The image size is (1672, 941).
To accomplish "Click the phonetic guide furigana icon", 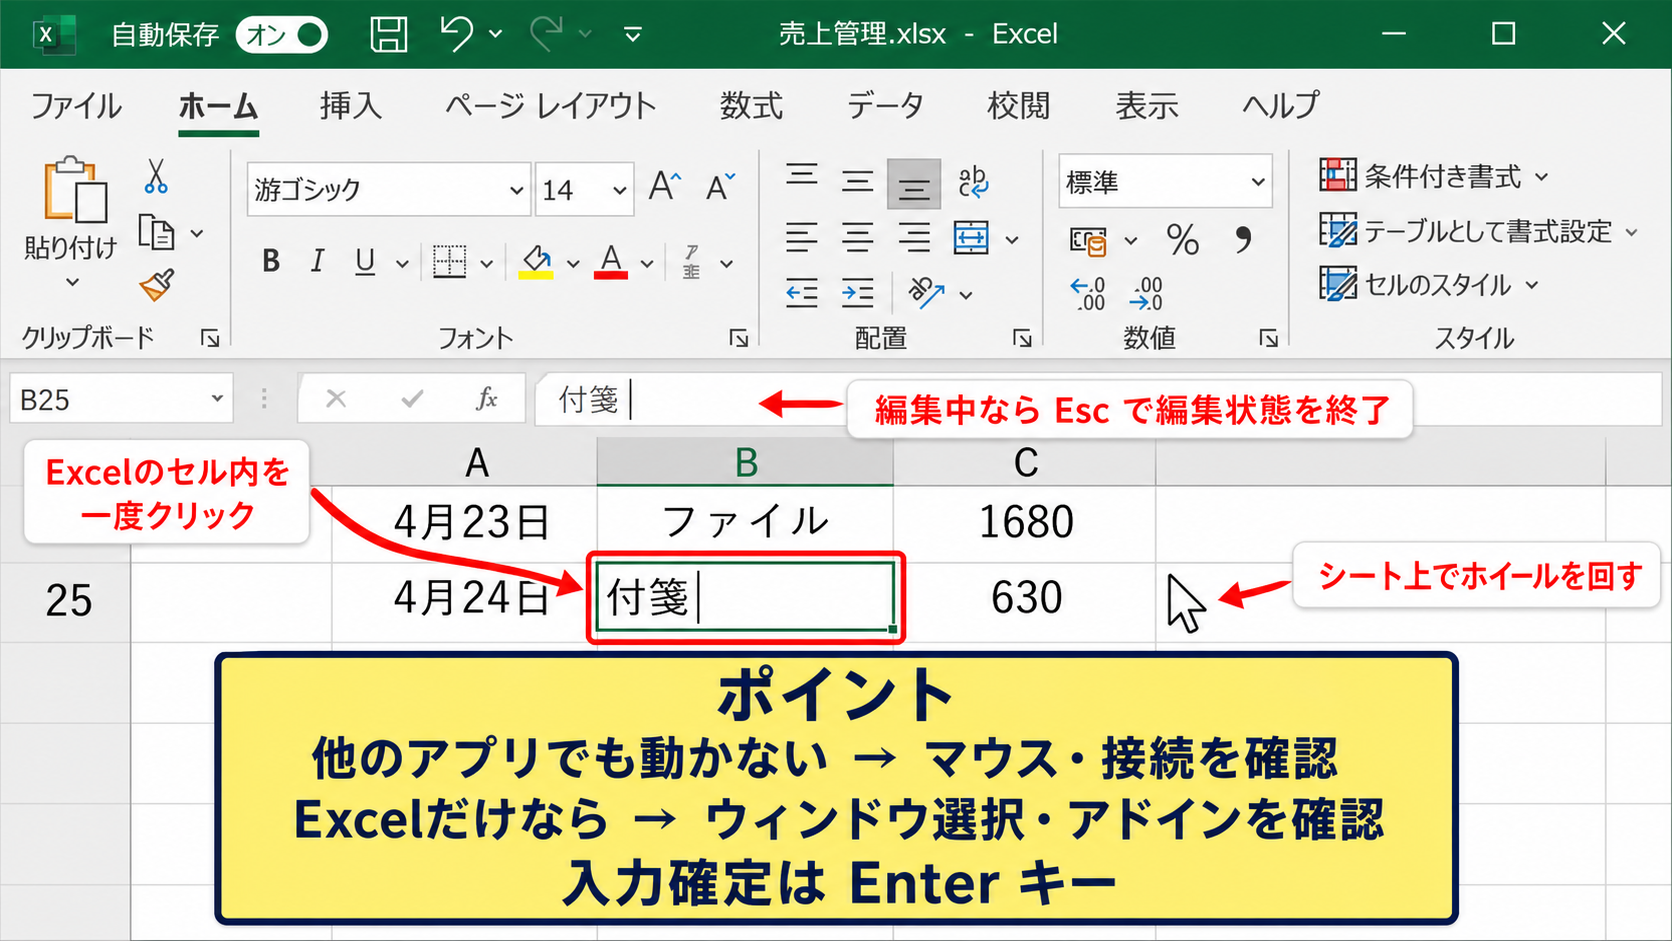I will 692,261.
